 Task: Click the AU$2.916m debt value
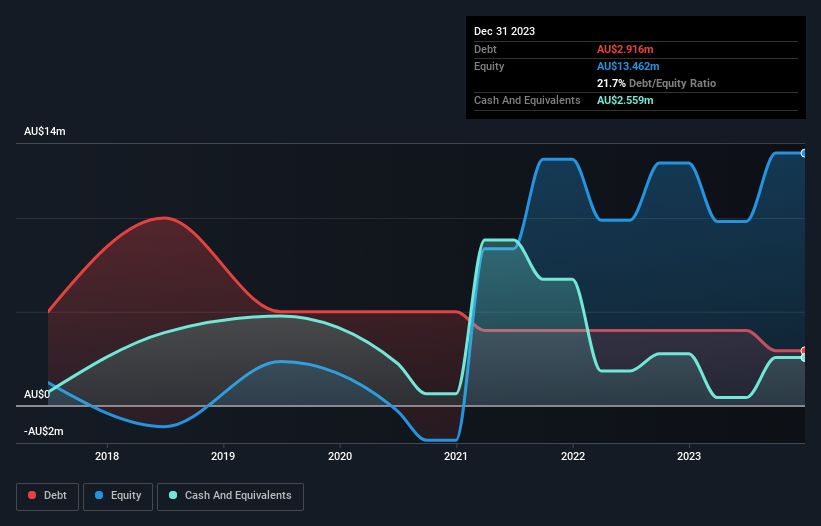(625, 49)
